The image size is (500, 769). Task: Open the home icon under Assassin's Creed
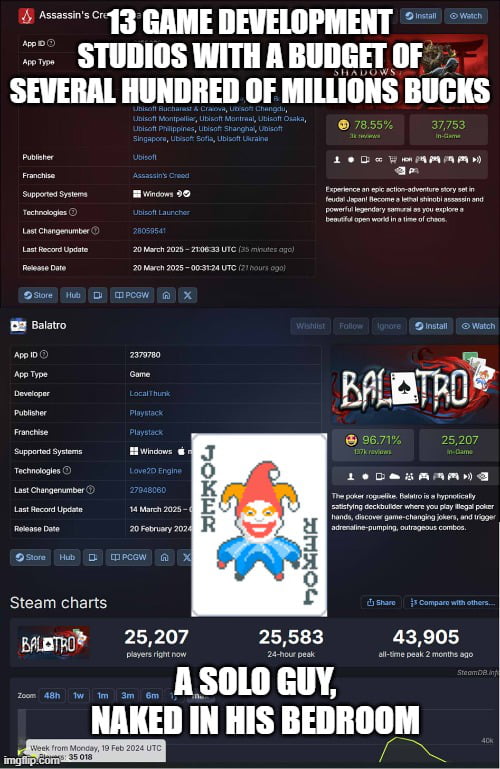click(167, 295)
